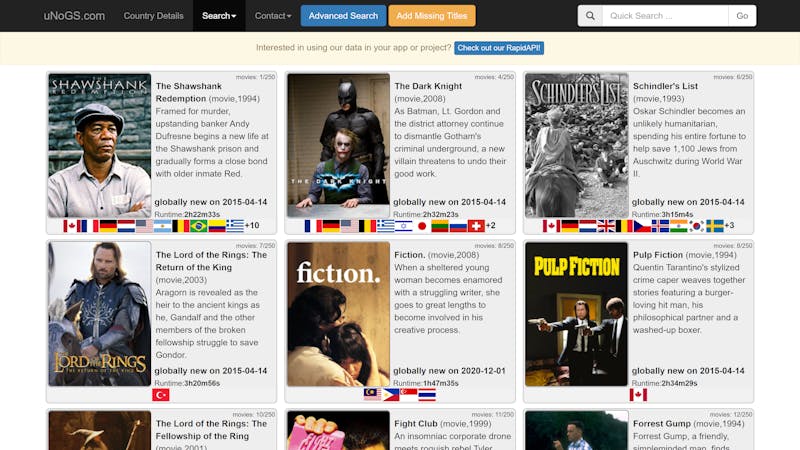Click the Turkey flag under Return of the King
This screenshot has width=800, height=450.
point(161,394)
